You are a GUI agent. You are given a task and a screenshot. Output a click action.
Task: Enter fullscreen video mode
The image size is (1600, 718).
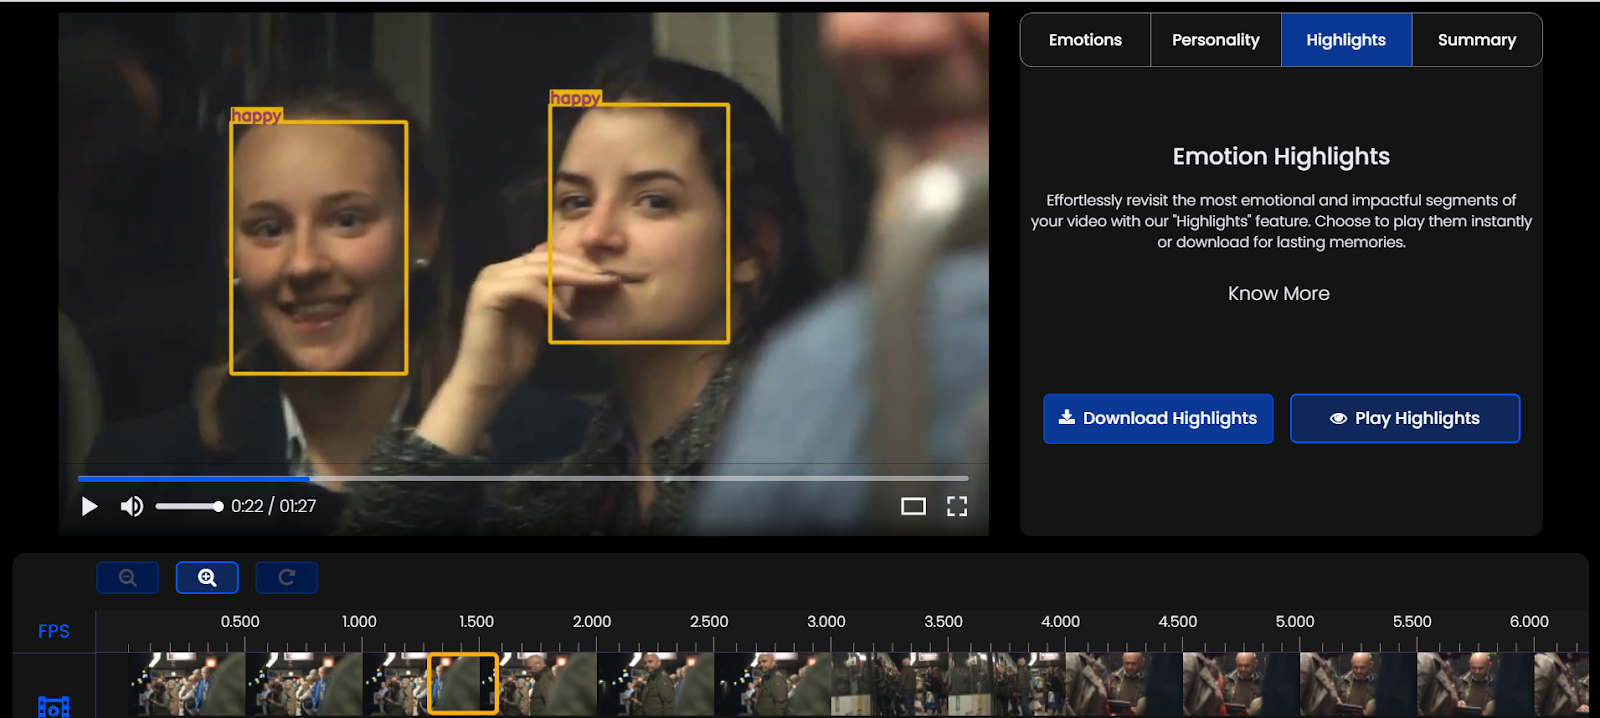[957, 506]
